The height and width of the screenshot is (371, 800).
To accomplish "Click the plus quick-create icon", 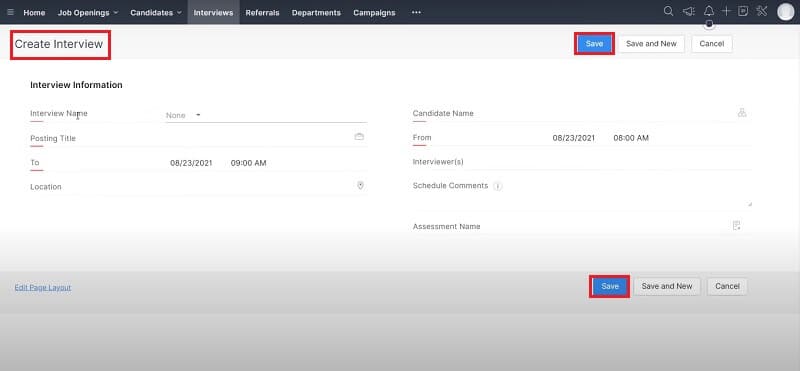I will [x=726, y=11].
